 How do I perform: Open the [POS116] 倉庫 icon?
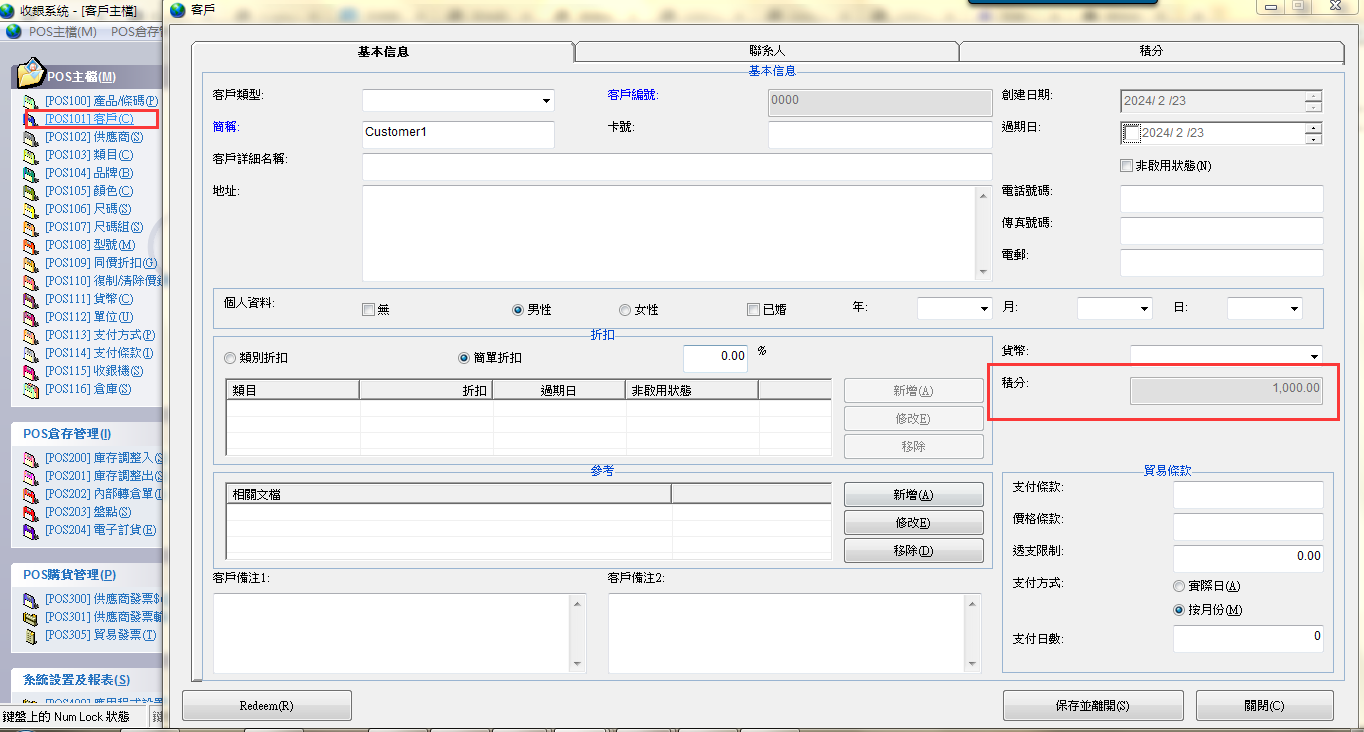[31, 389]
